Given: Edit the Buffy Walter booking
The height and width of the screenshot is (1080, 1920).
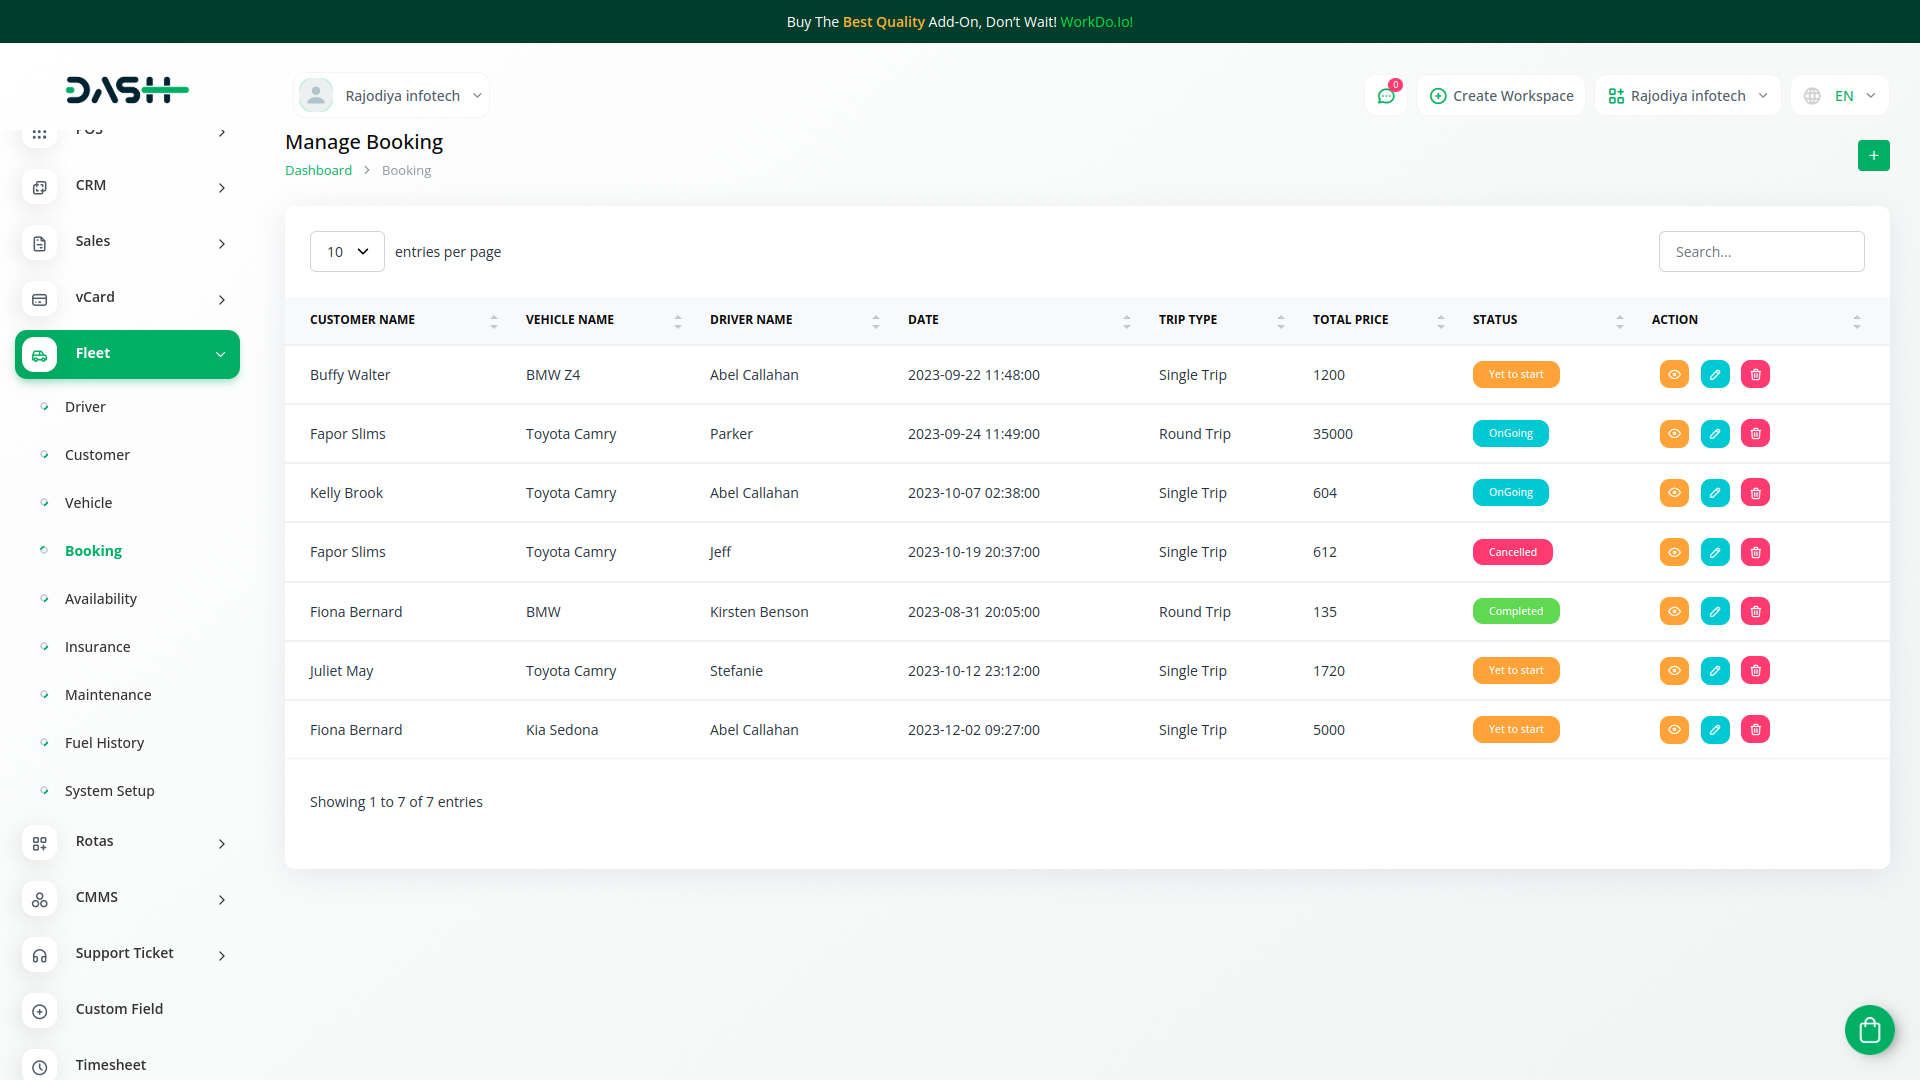Looking at the screenshot, I should pyautogui.click(x=1715, y=374).
